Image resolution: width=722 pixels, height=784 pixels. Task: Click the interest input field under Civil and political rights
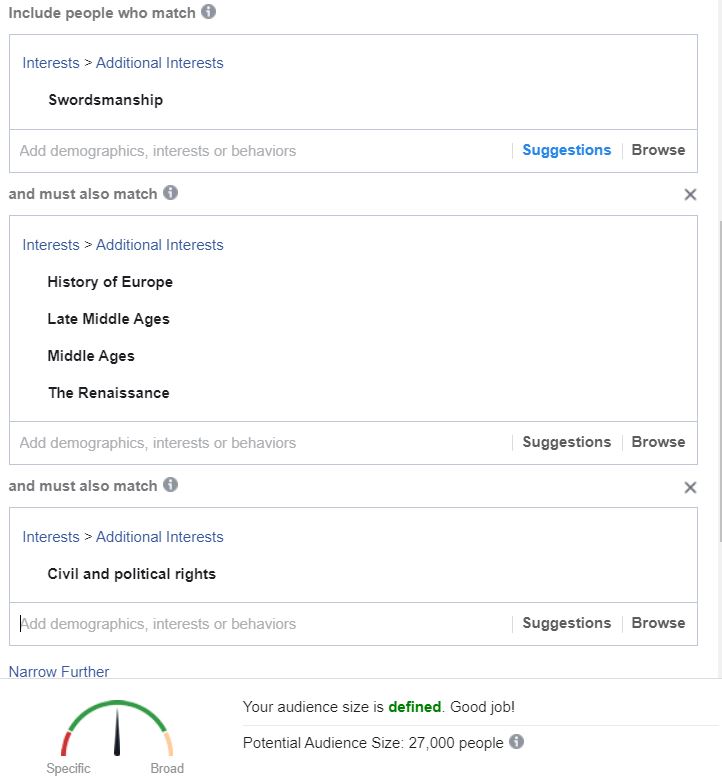(260, 624)
